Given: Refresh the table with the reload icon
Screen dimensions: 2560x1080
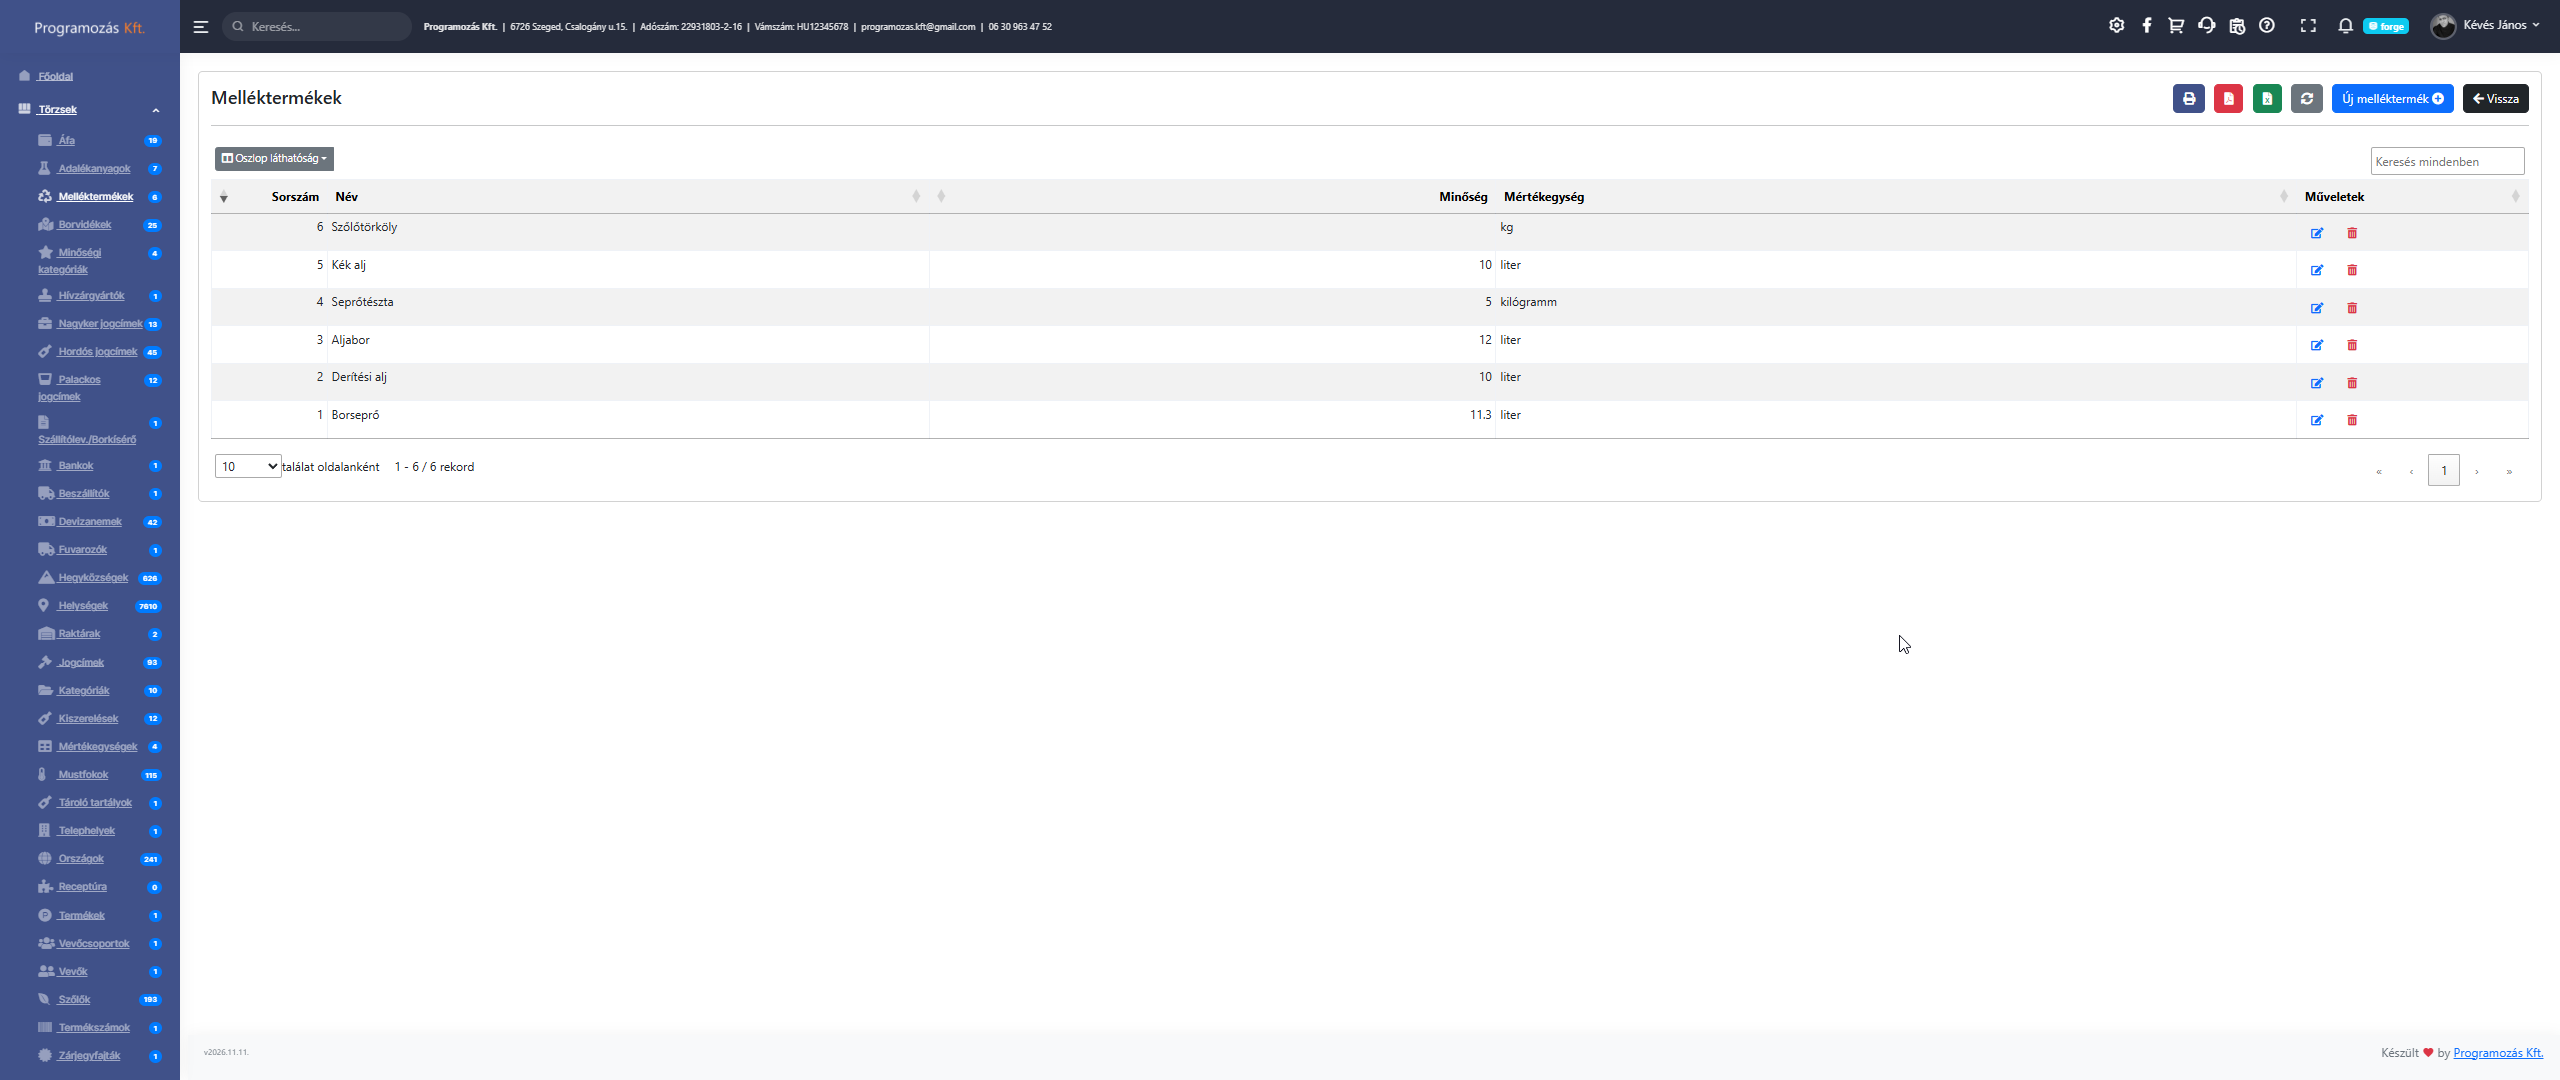Looking at the screenshot, I should [2306, 99].
